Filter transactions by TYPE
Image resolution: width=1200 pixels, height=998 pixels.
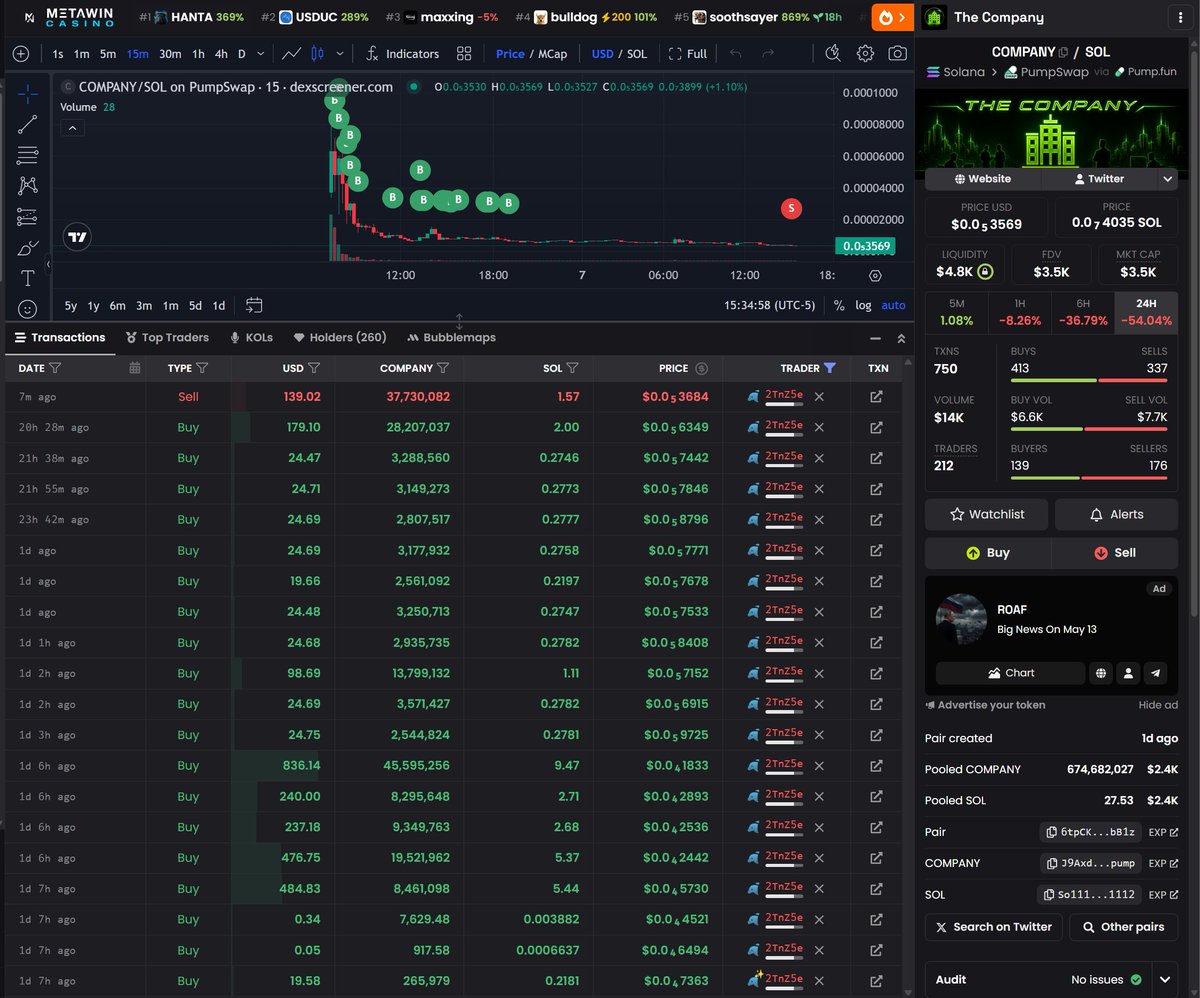202,368
